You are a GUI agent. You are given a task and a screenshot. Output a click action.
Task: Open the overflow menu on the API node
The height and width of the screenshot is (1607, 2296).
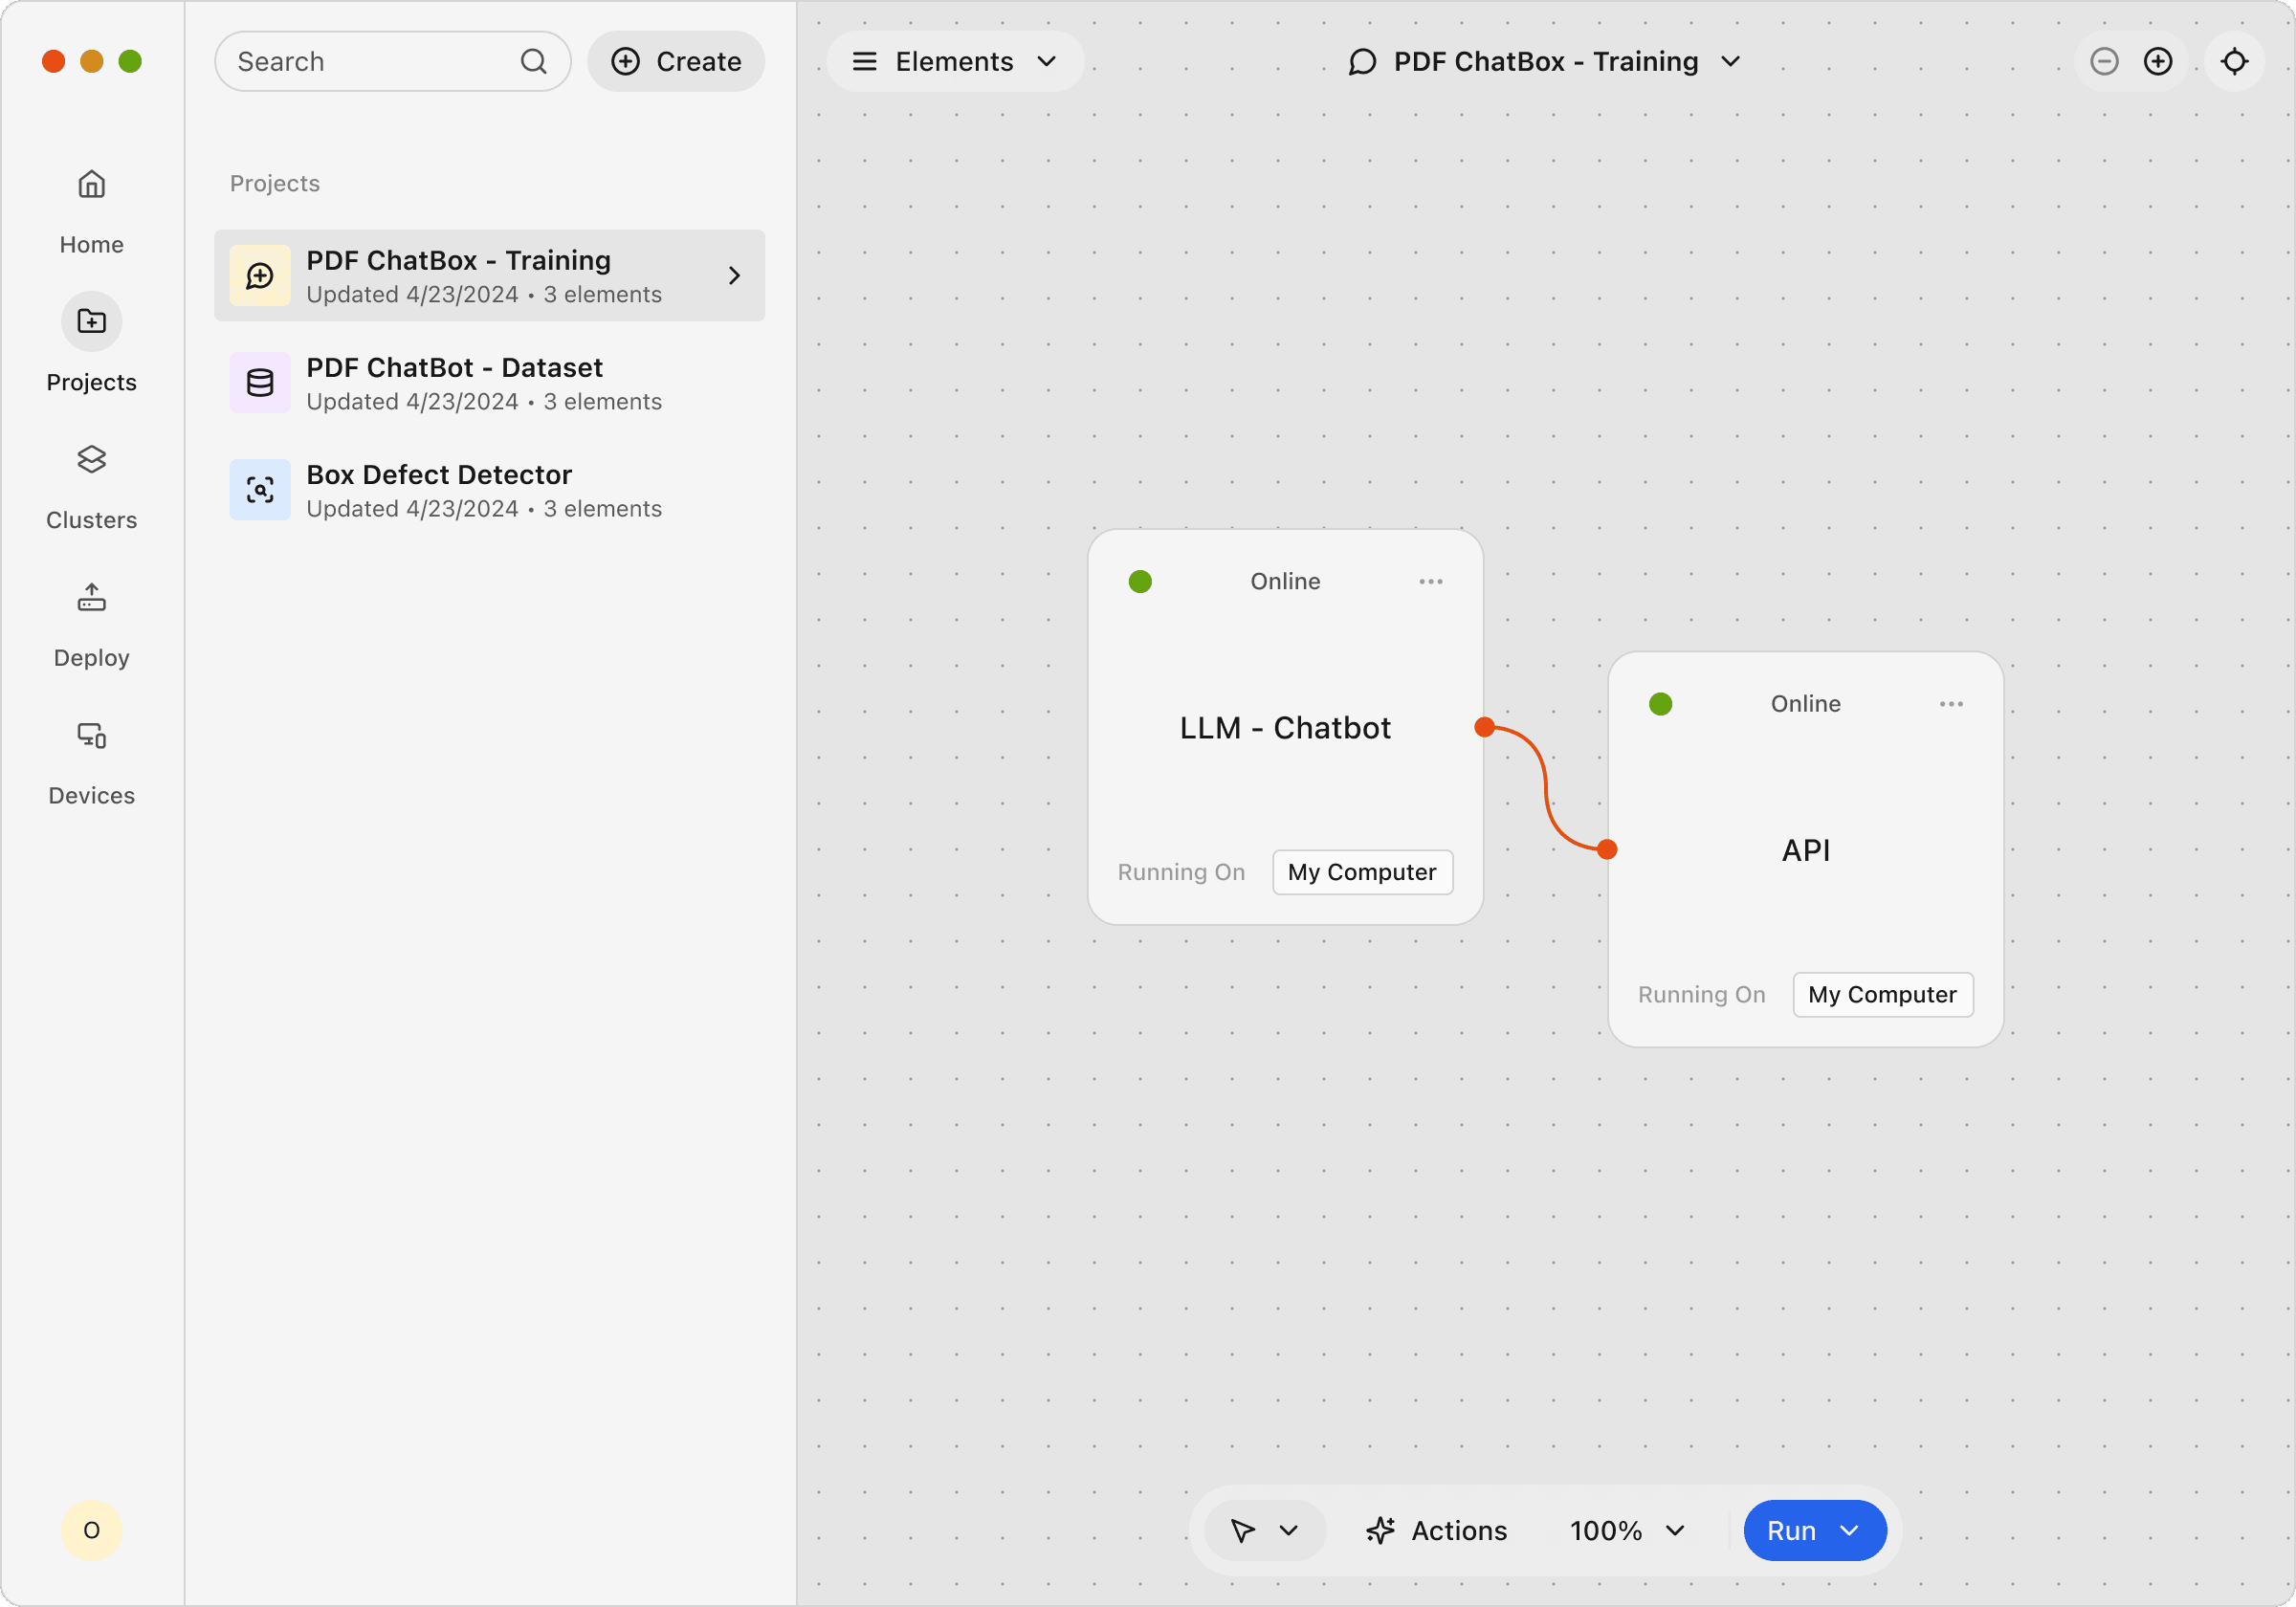click(x=1950, y=703)
